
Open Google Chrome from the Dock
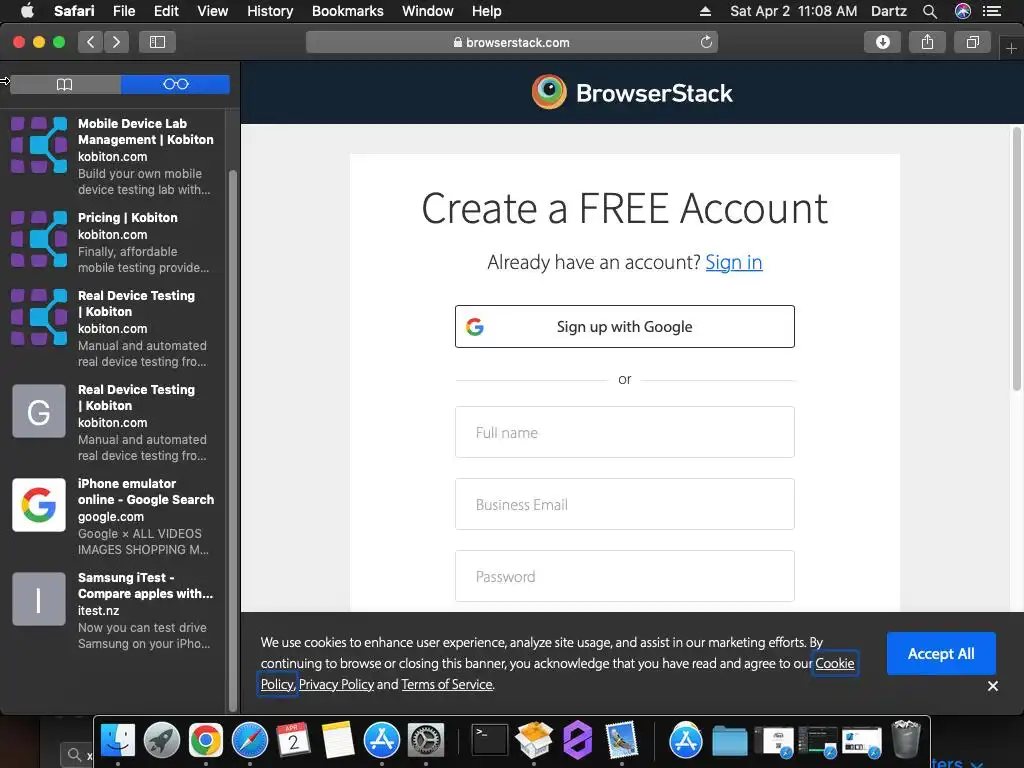coord(206,741)
